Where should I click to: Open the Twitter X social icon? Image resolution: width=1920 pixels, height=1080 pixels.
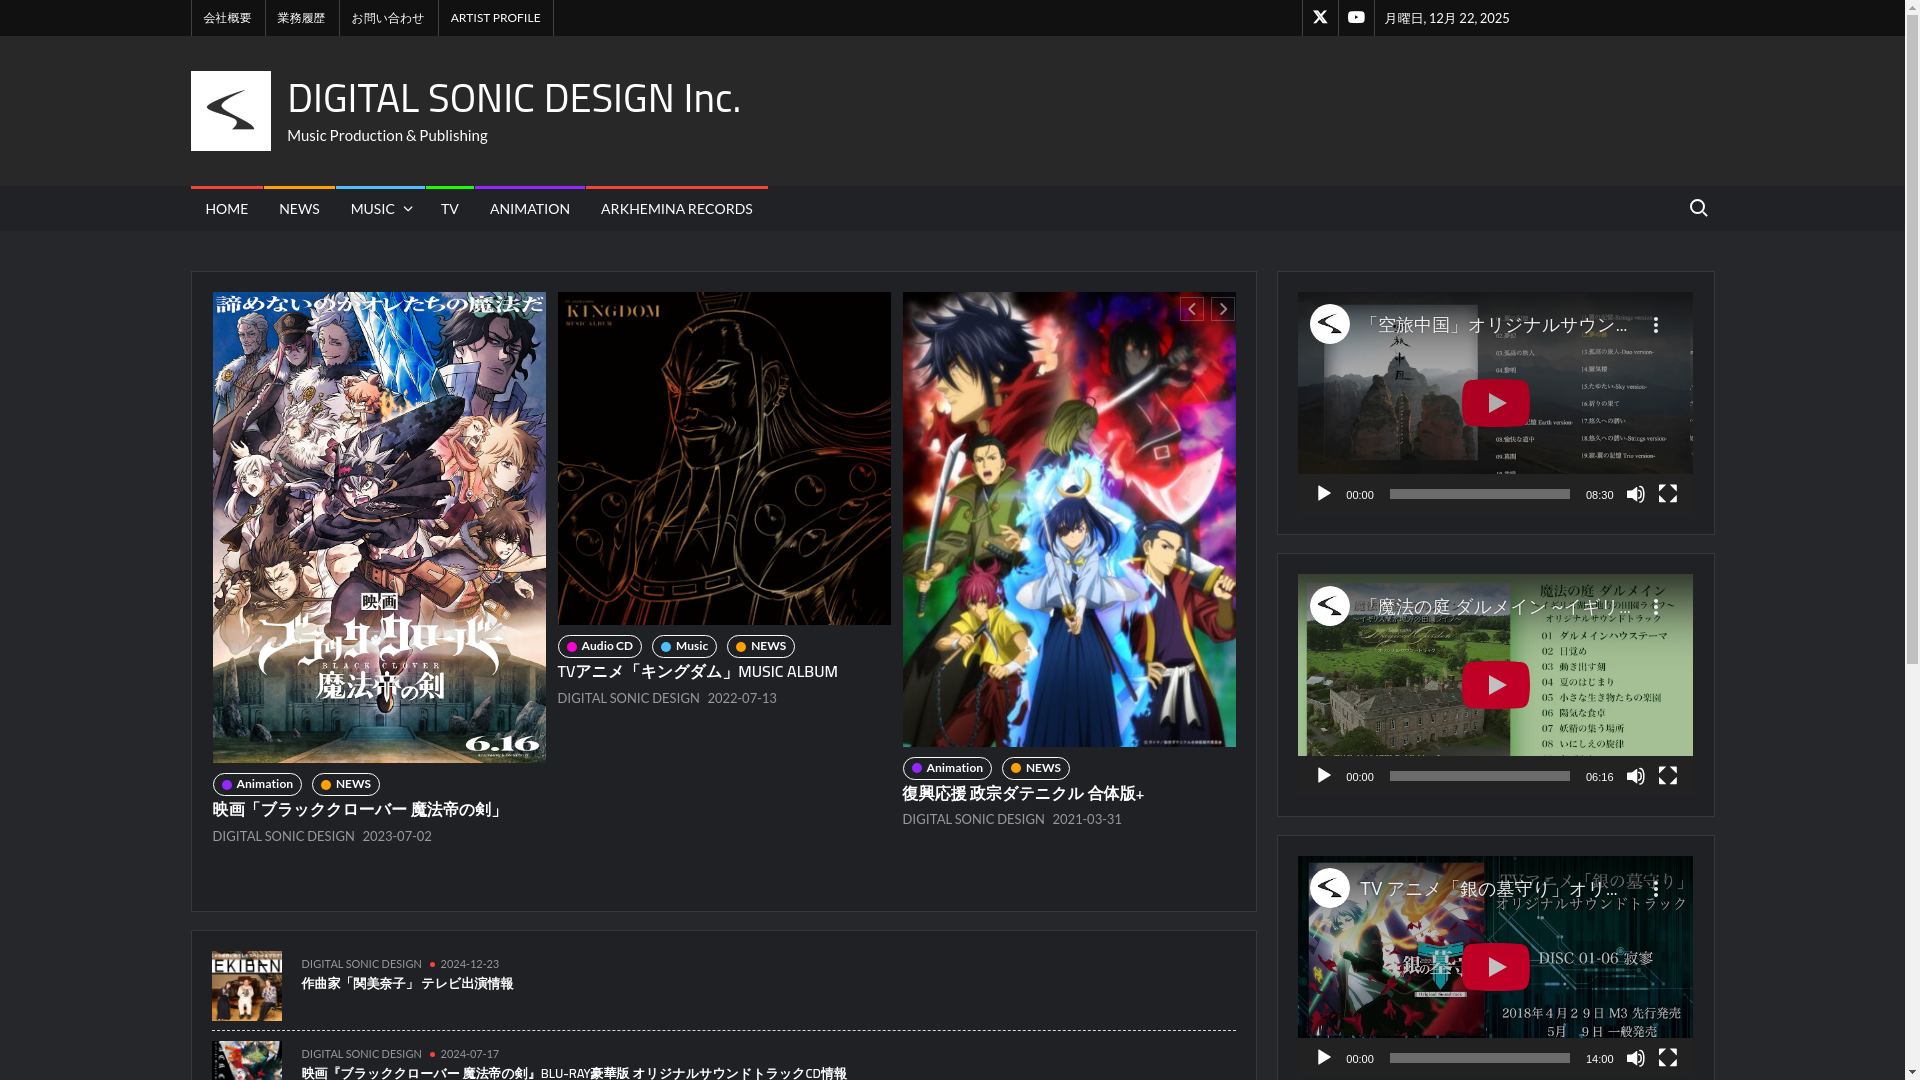click(1320, 17)
